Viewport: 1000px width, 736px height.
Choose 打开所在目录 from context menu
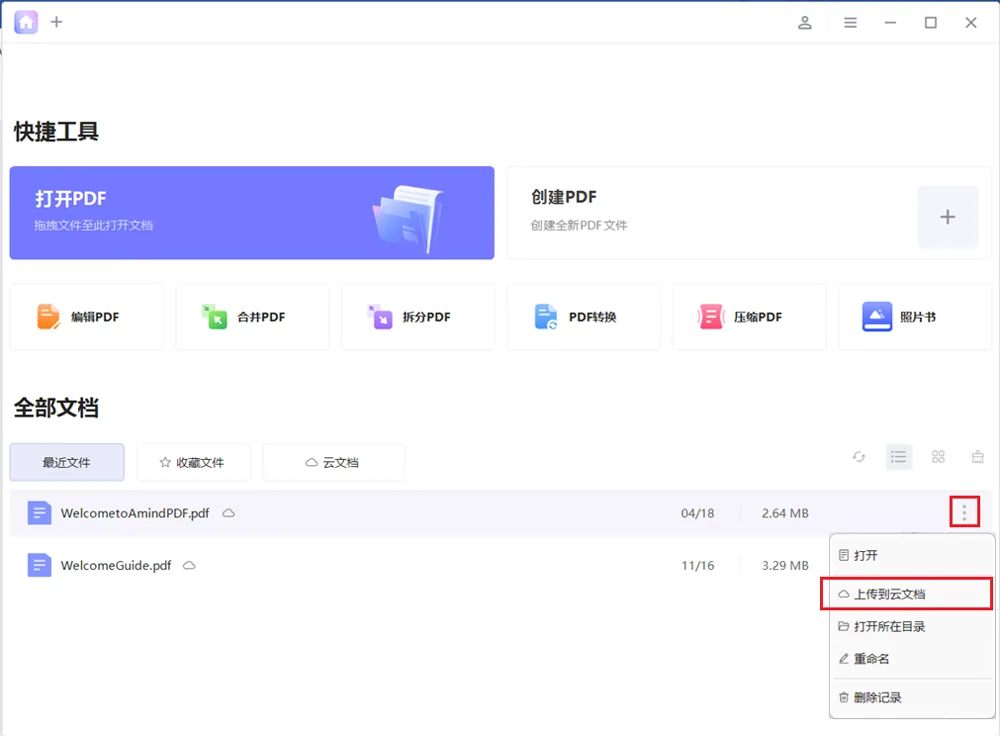click(911, 626)
